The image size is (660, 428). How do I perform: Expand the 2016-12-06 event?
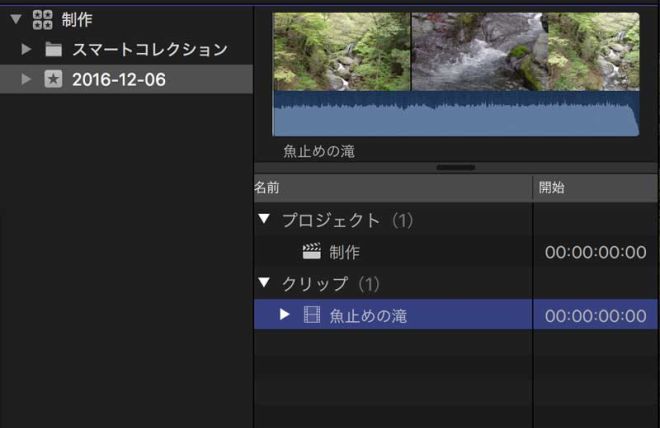[27, 79]
